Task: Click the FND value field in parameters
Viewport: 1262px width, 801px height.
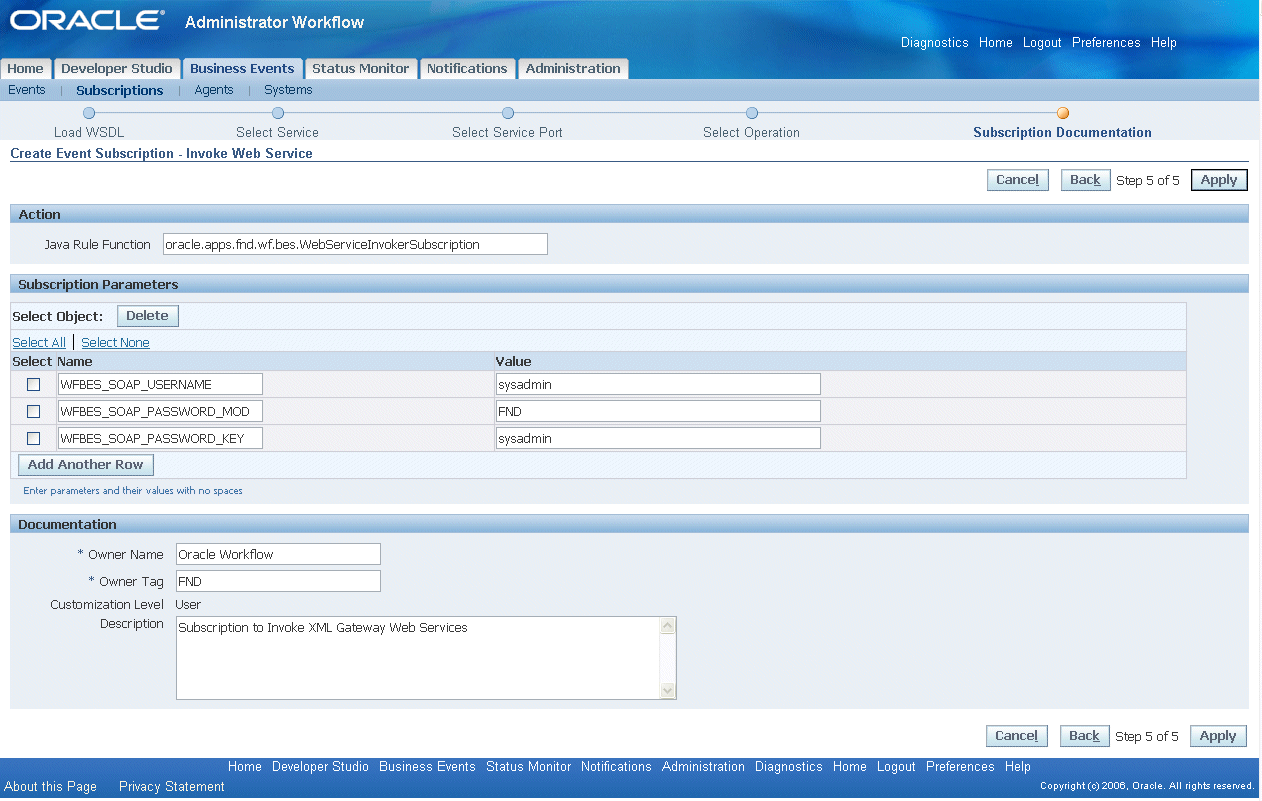Action: pos(658,411)
